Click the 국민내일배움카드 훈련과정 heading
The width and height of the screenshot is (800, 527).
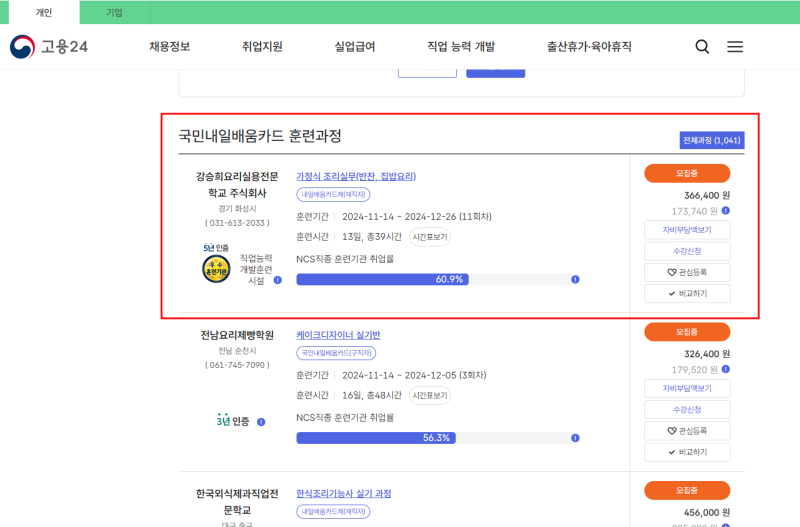[260, 136]
